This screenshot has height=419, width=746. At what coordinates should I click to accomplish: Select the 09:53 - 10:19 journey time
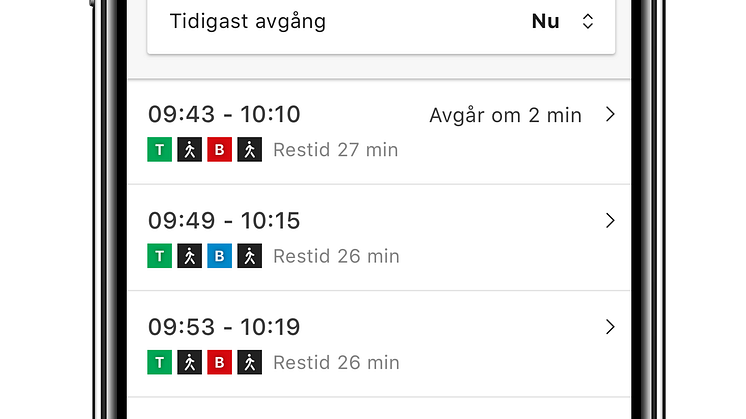click(224, 327)
